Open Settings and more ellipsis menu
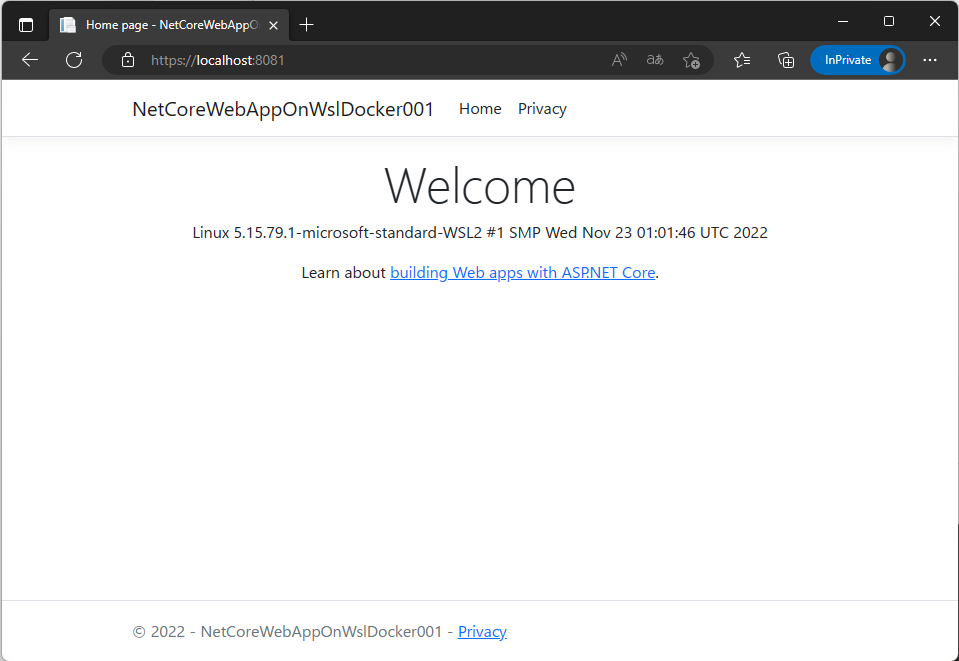959x661 pixels. coord(930,60)
